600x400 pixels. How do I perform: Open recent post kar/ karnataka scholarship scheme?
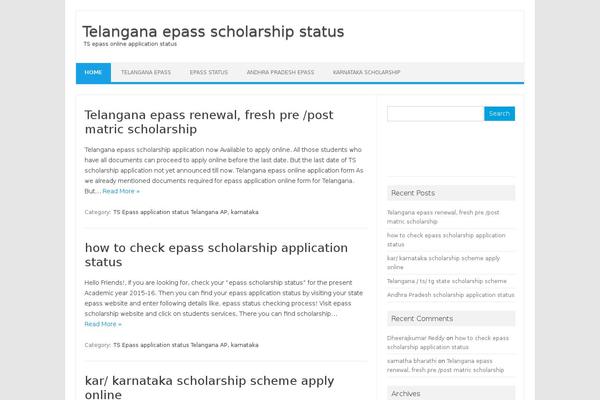pos(443,263)
